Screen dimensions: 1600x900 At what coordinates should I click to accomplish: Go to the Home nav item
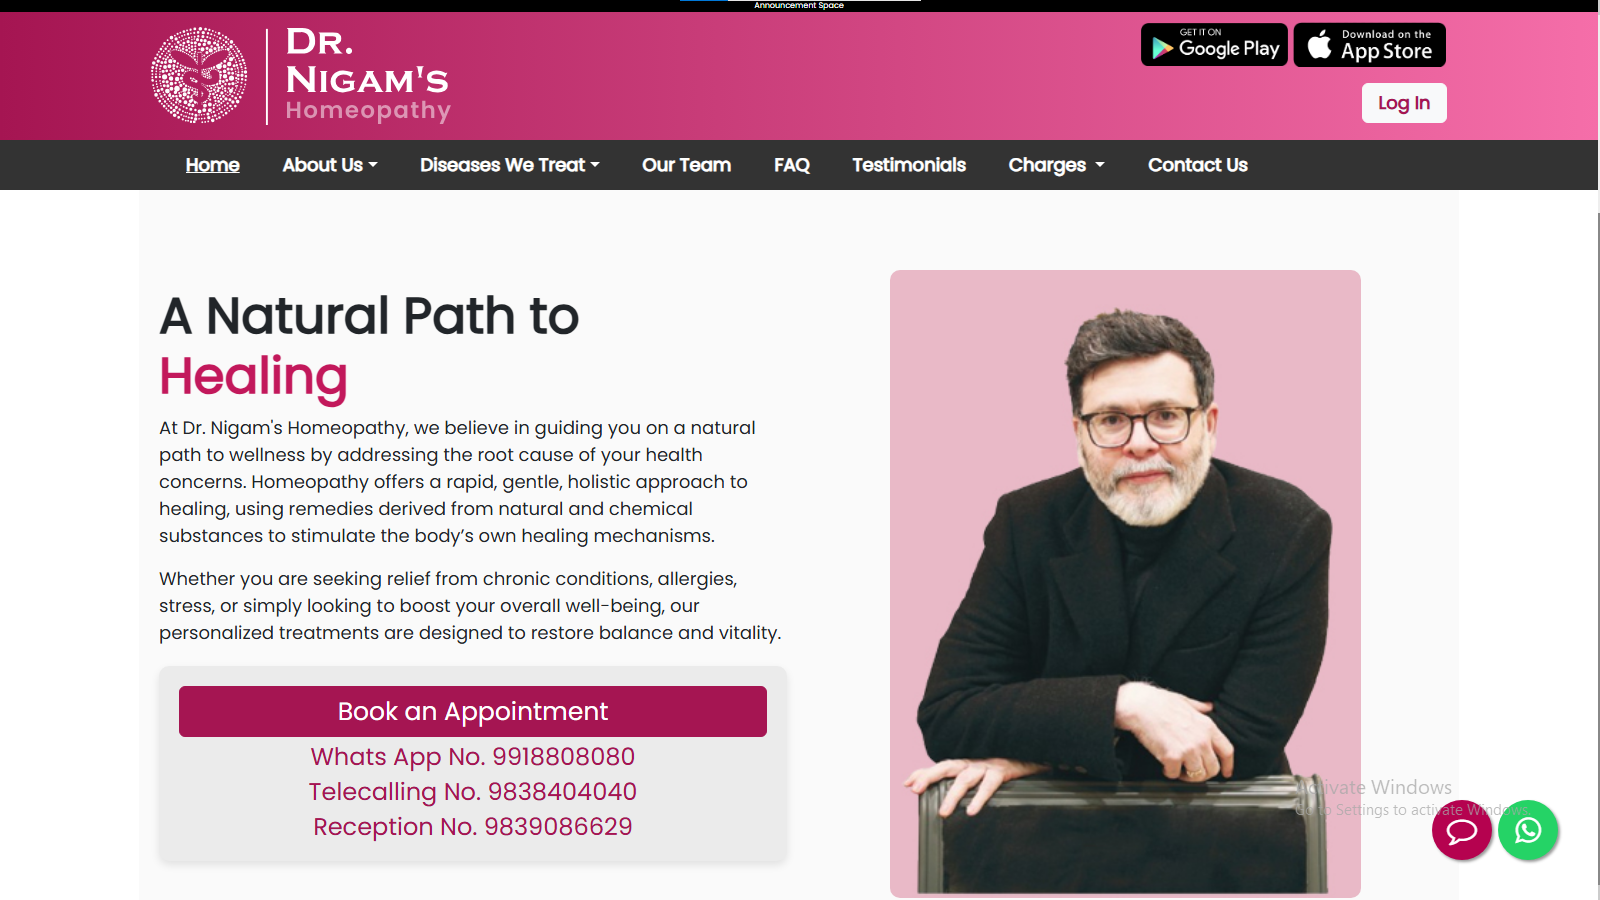coord(212,165)
